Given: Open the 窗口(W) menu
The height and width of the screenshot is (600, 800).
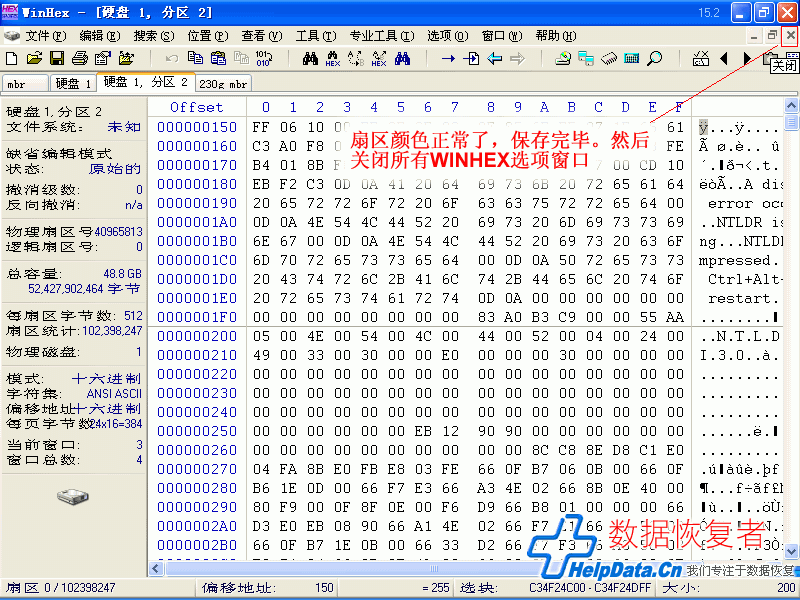Looking at the screenshot, I should click(x=502, y=36).
